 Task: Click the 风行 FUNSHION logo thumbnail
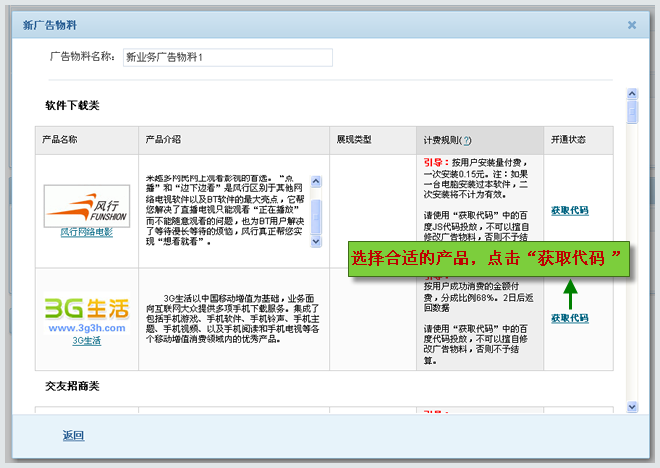pos(87,206)
